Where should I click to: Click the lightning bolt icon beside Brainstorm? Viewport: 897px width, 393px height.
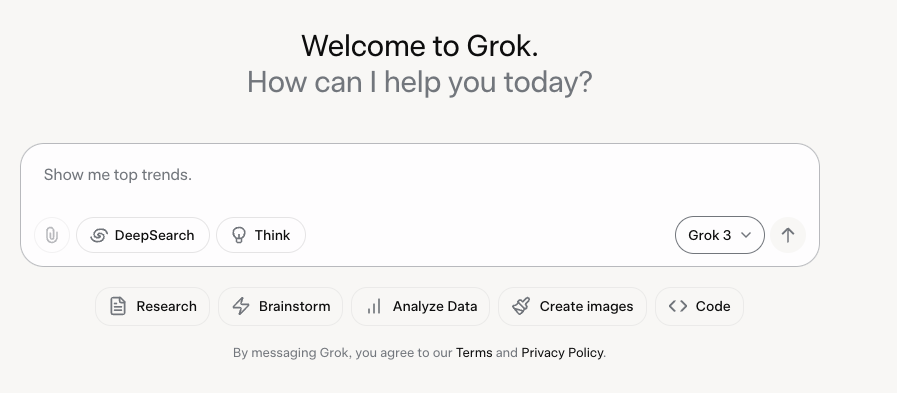241,306
